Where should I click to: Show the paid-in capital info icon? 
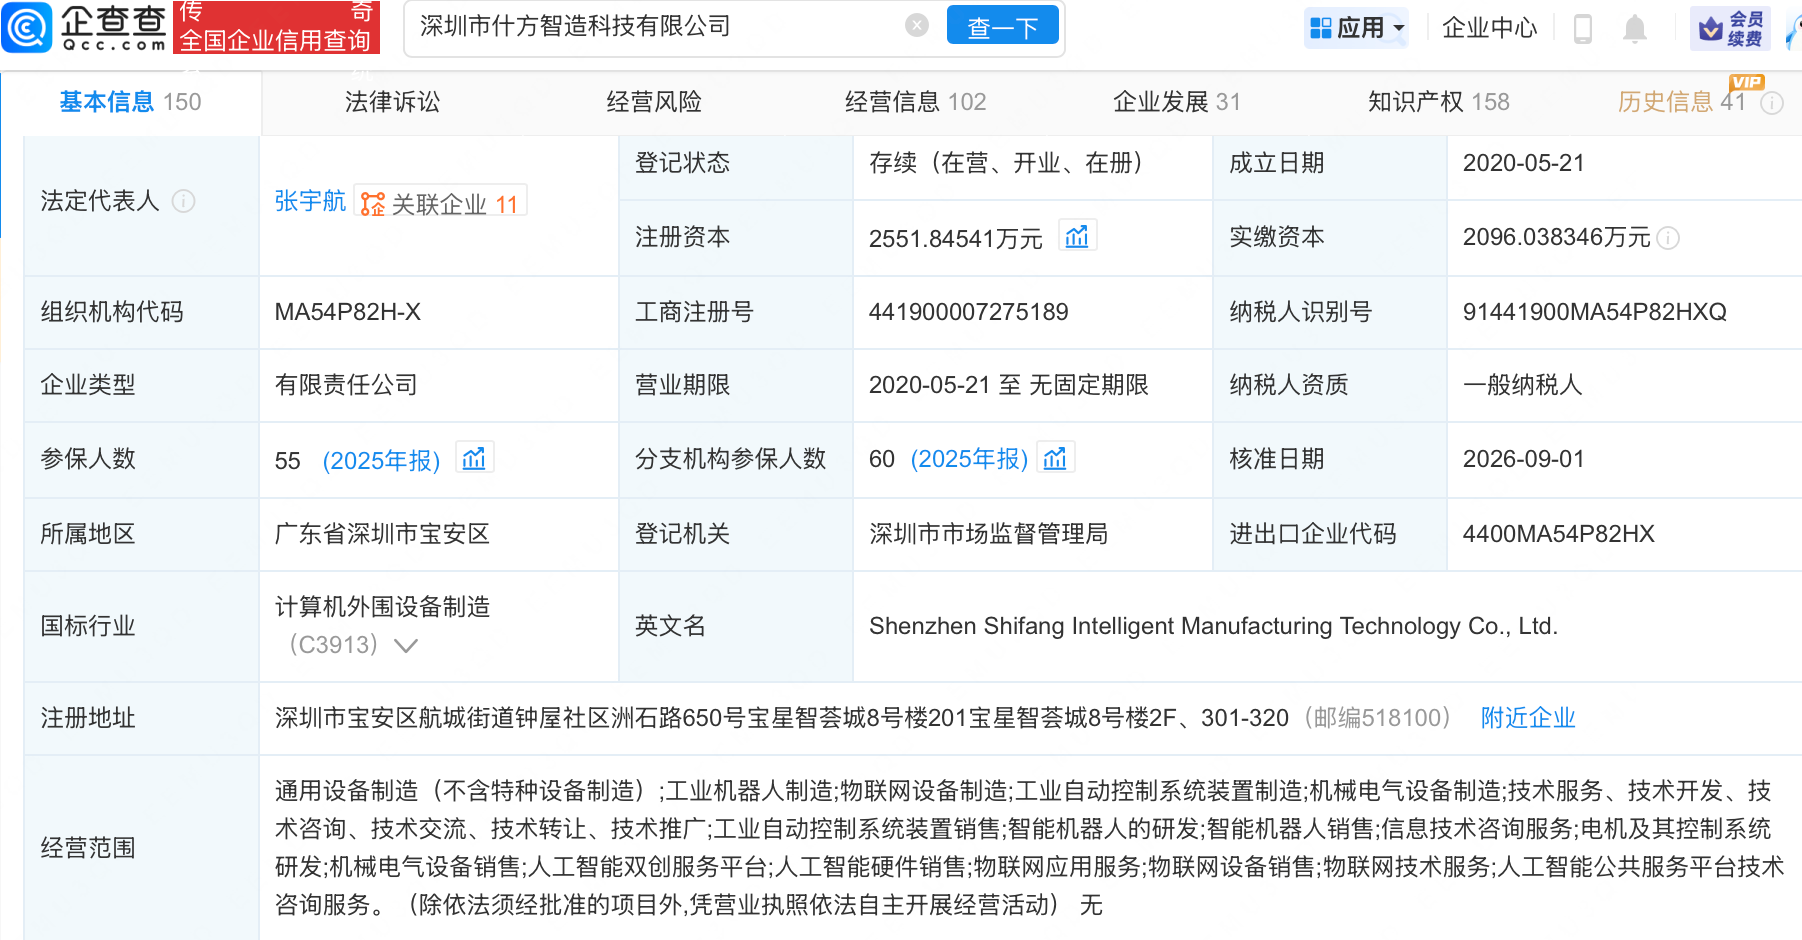point(1668,238)
